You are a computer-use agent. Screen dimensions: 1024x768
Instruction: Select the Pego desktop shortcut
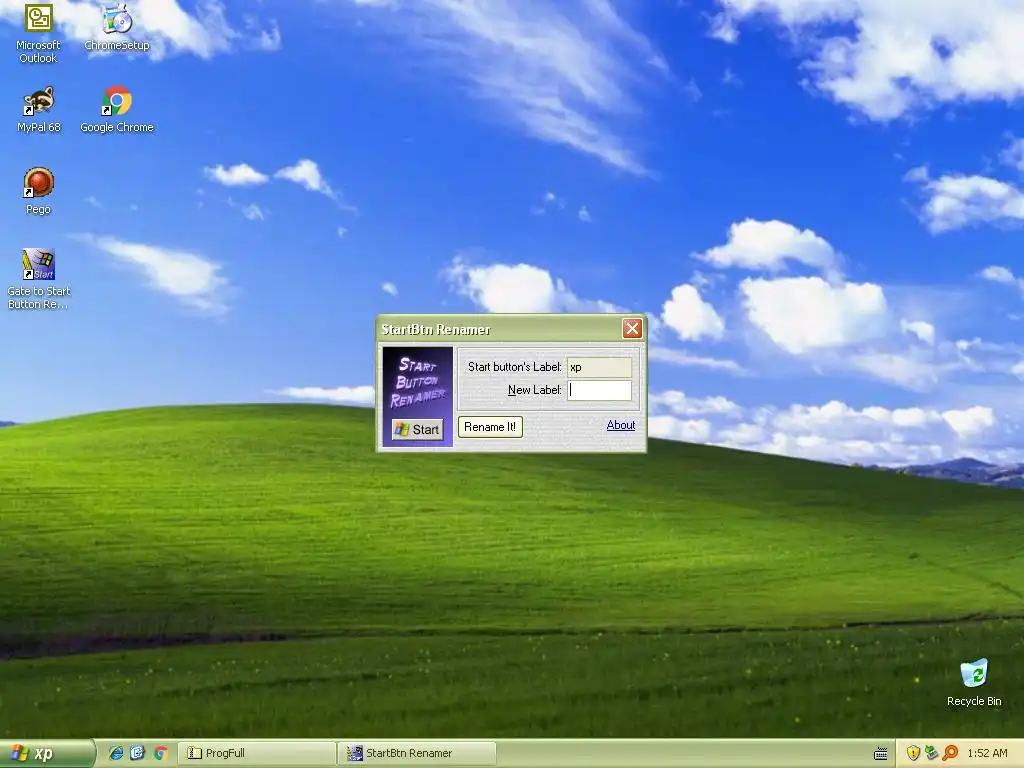point(38,191)
